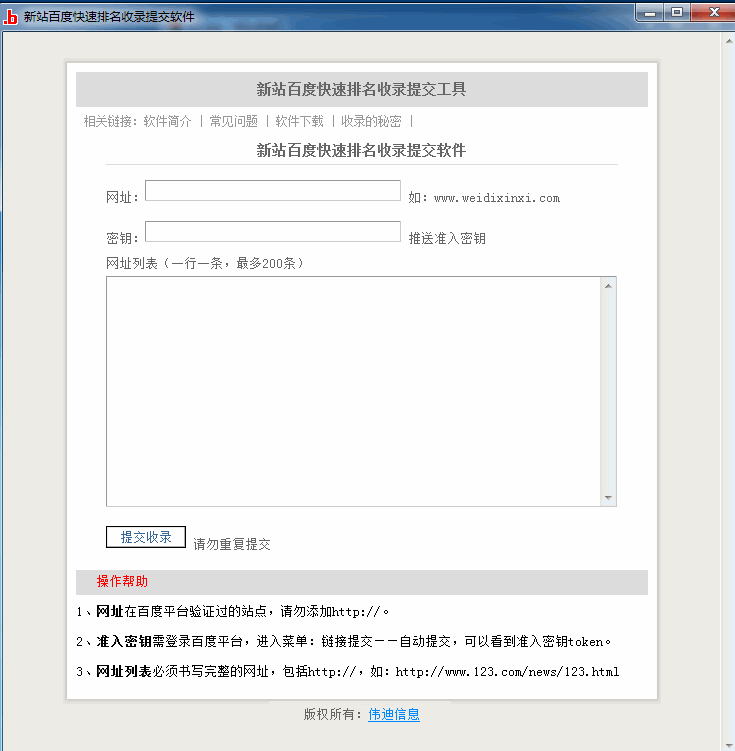Click inside the 网址列表 text area
The image size is (735, 751).
click(x=353, y=391)
